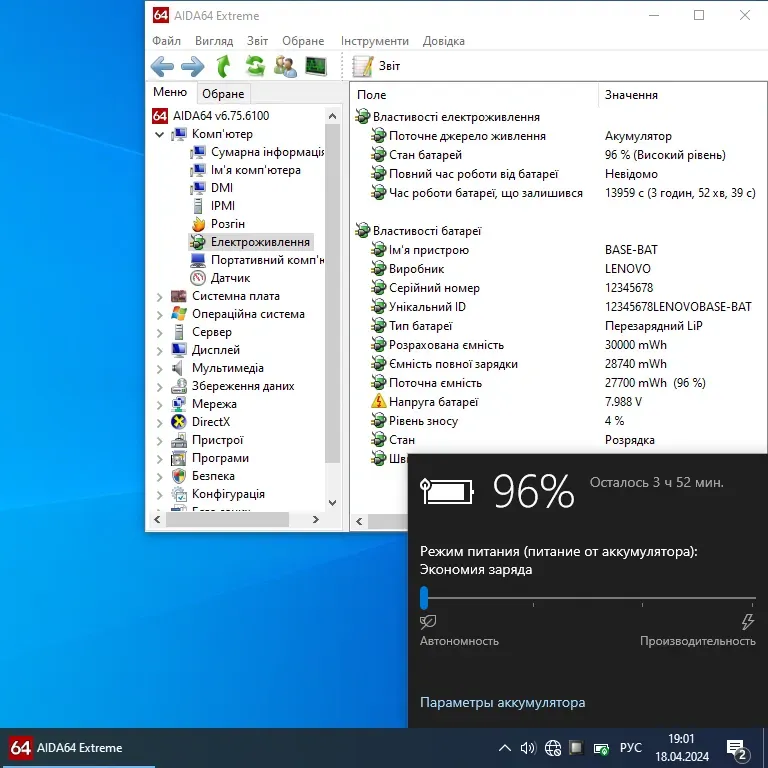Collapse the Комп'ютер tree node
Screen dimensions: 768x768
160,134
